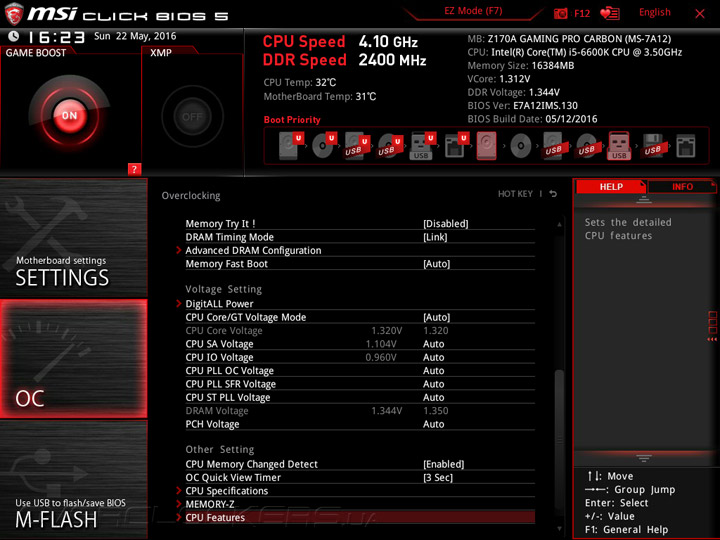This screenshot has height=540, width=720.
Task: Click the clock icon beside the time
Action: click(14, 36)
